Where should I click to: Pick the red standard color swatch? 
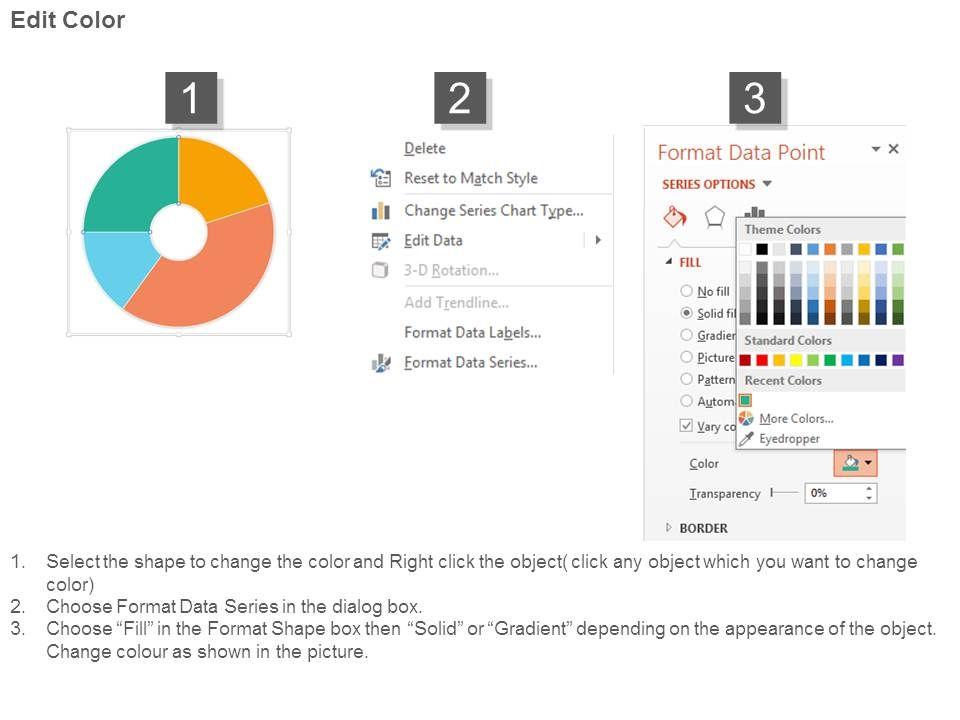coord(763,360)
